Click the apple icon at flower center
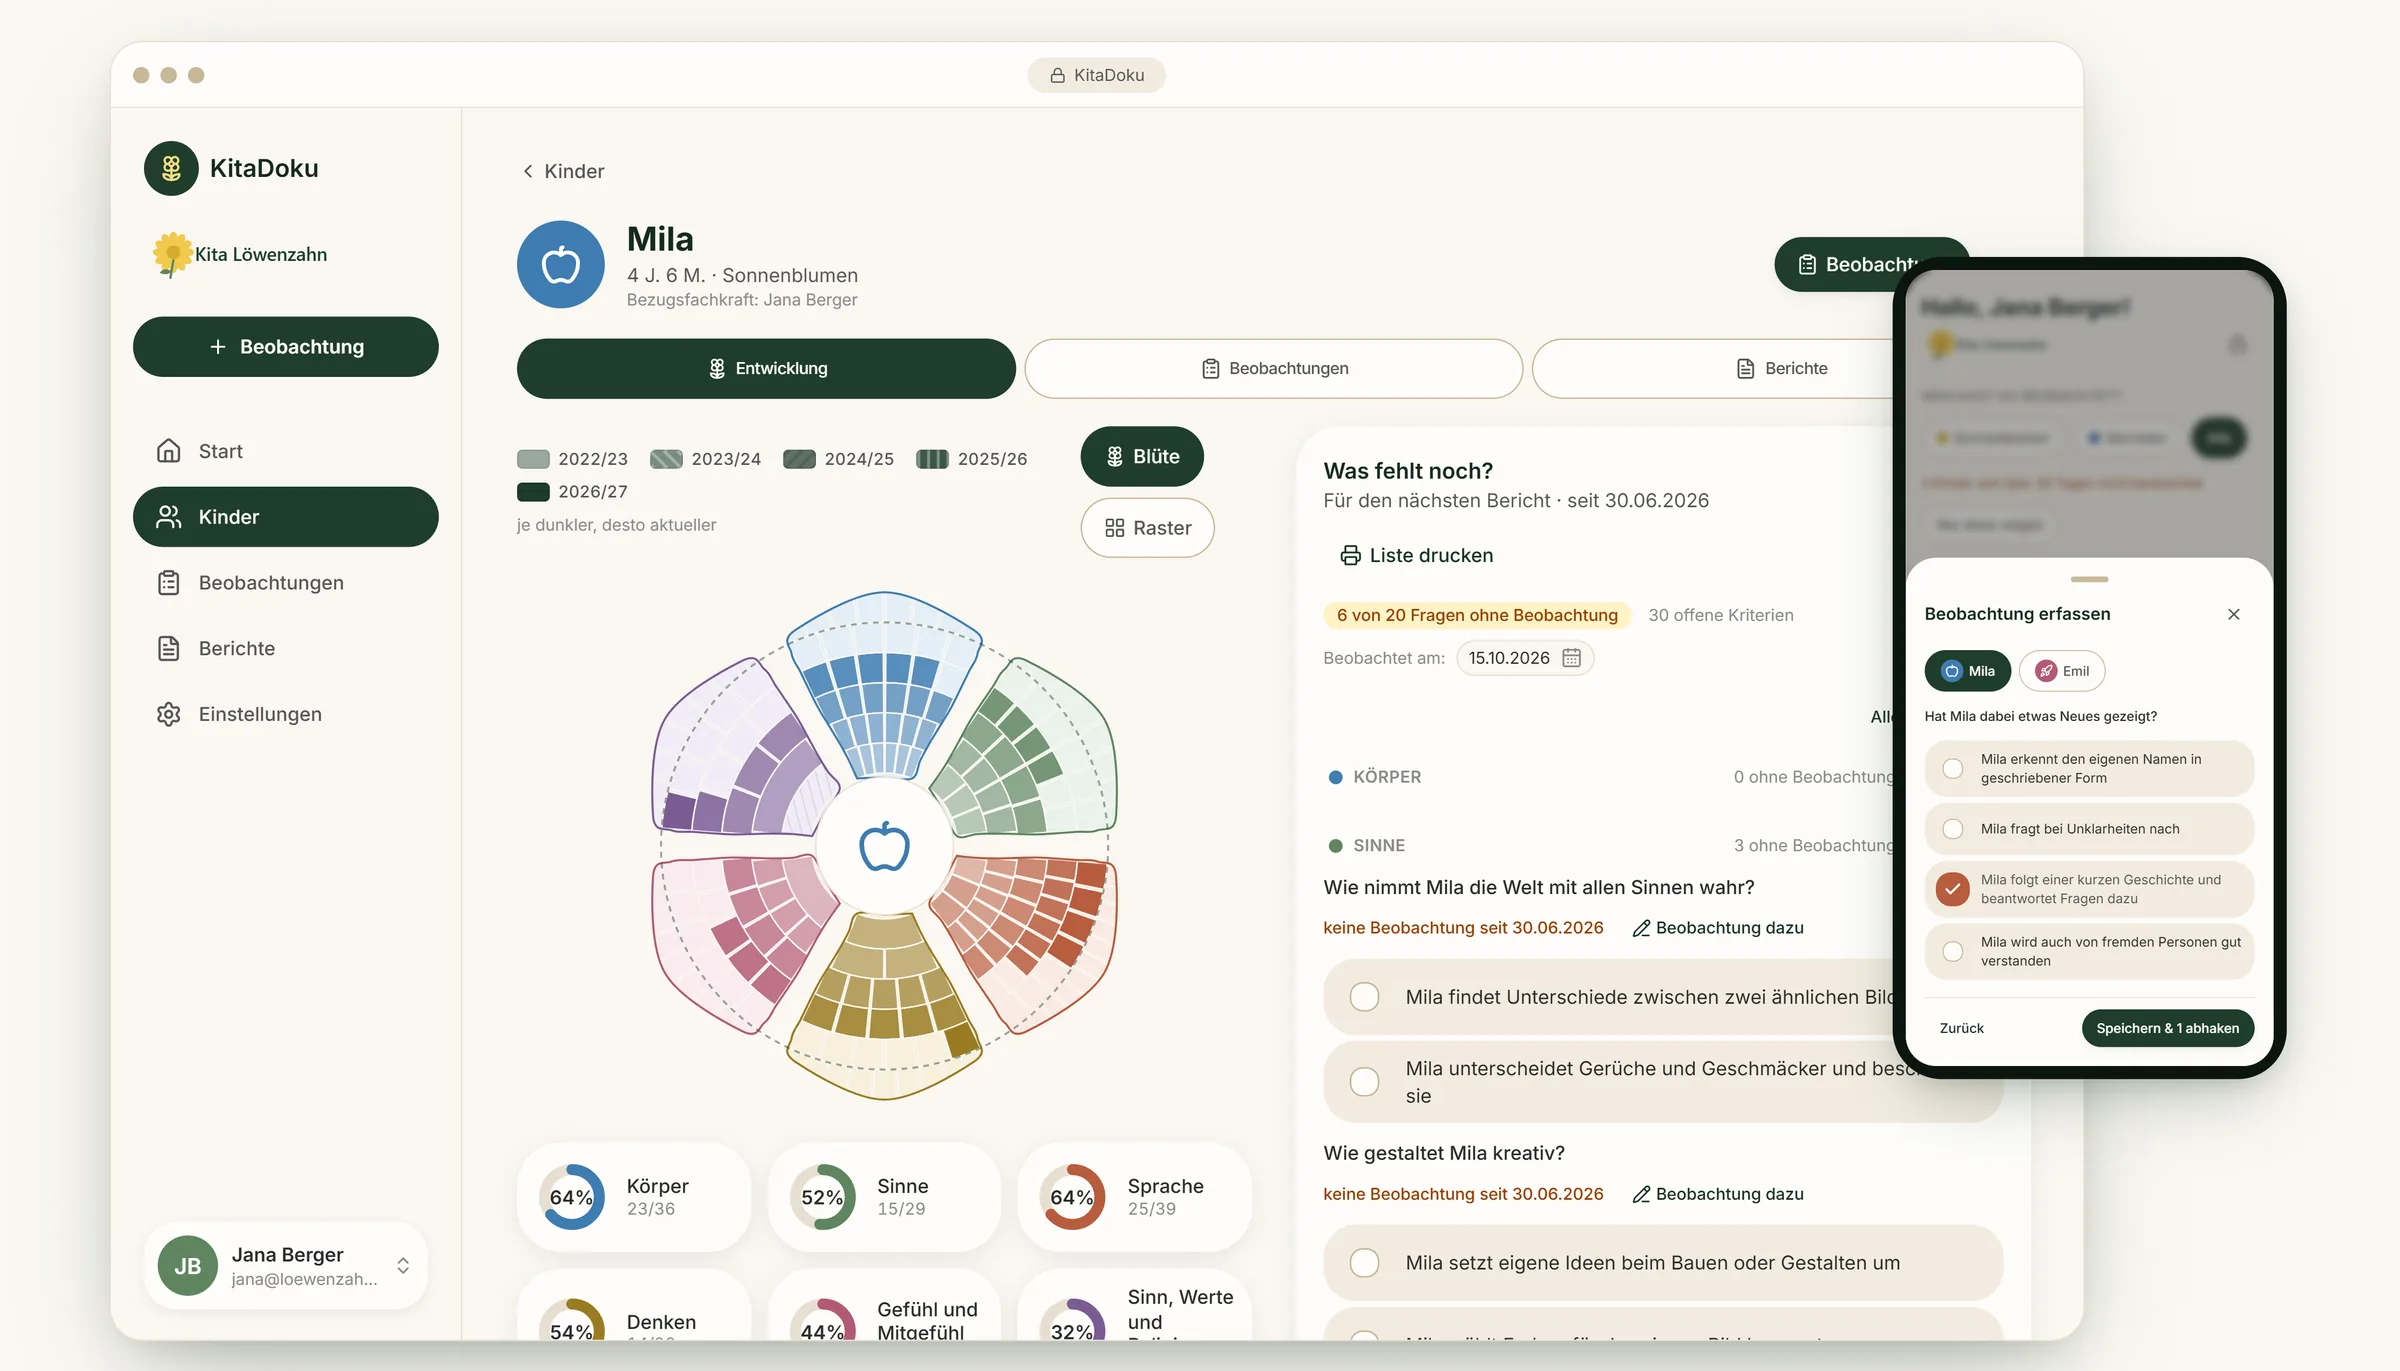2400x1371 pixels. [x=885, y=847]
